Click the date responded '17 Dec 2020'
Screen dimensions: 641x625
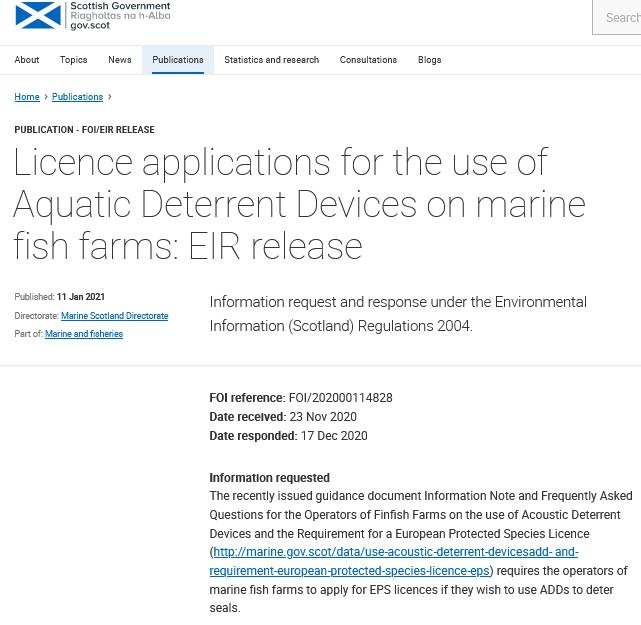pos(334,436)
